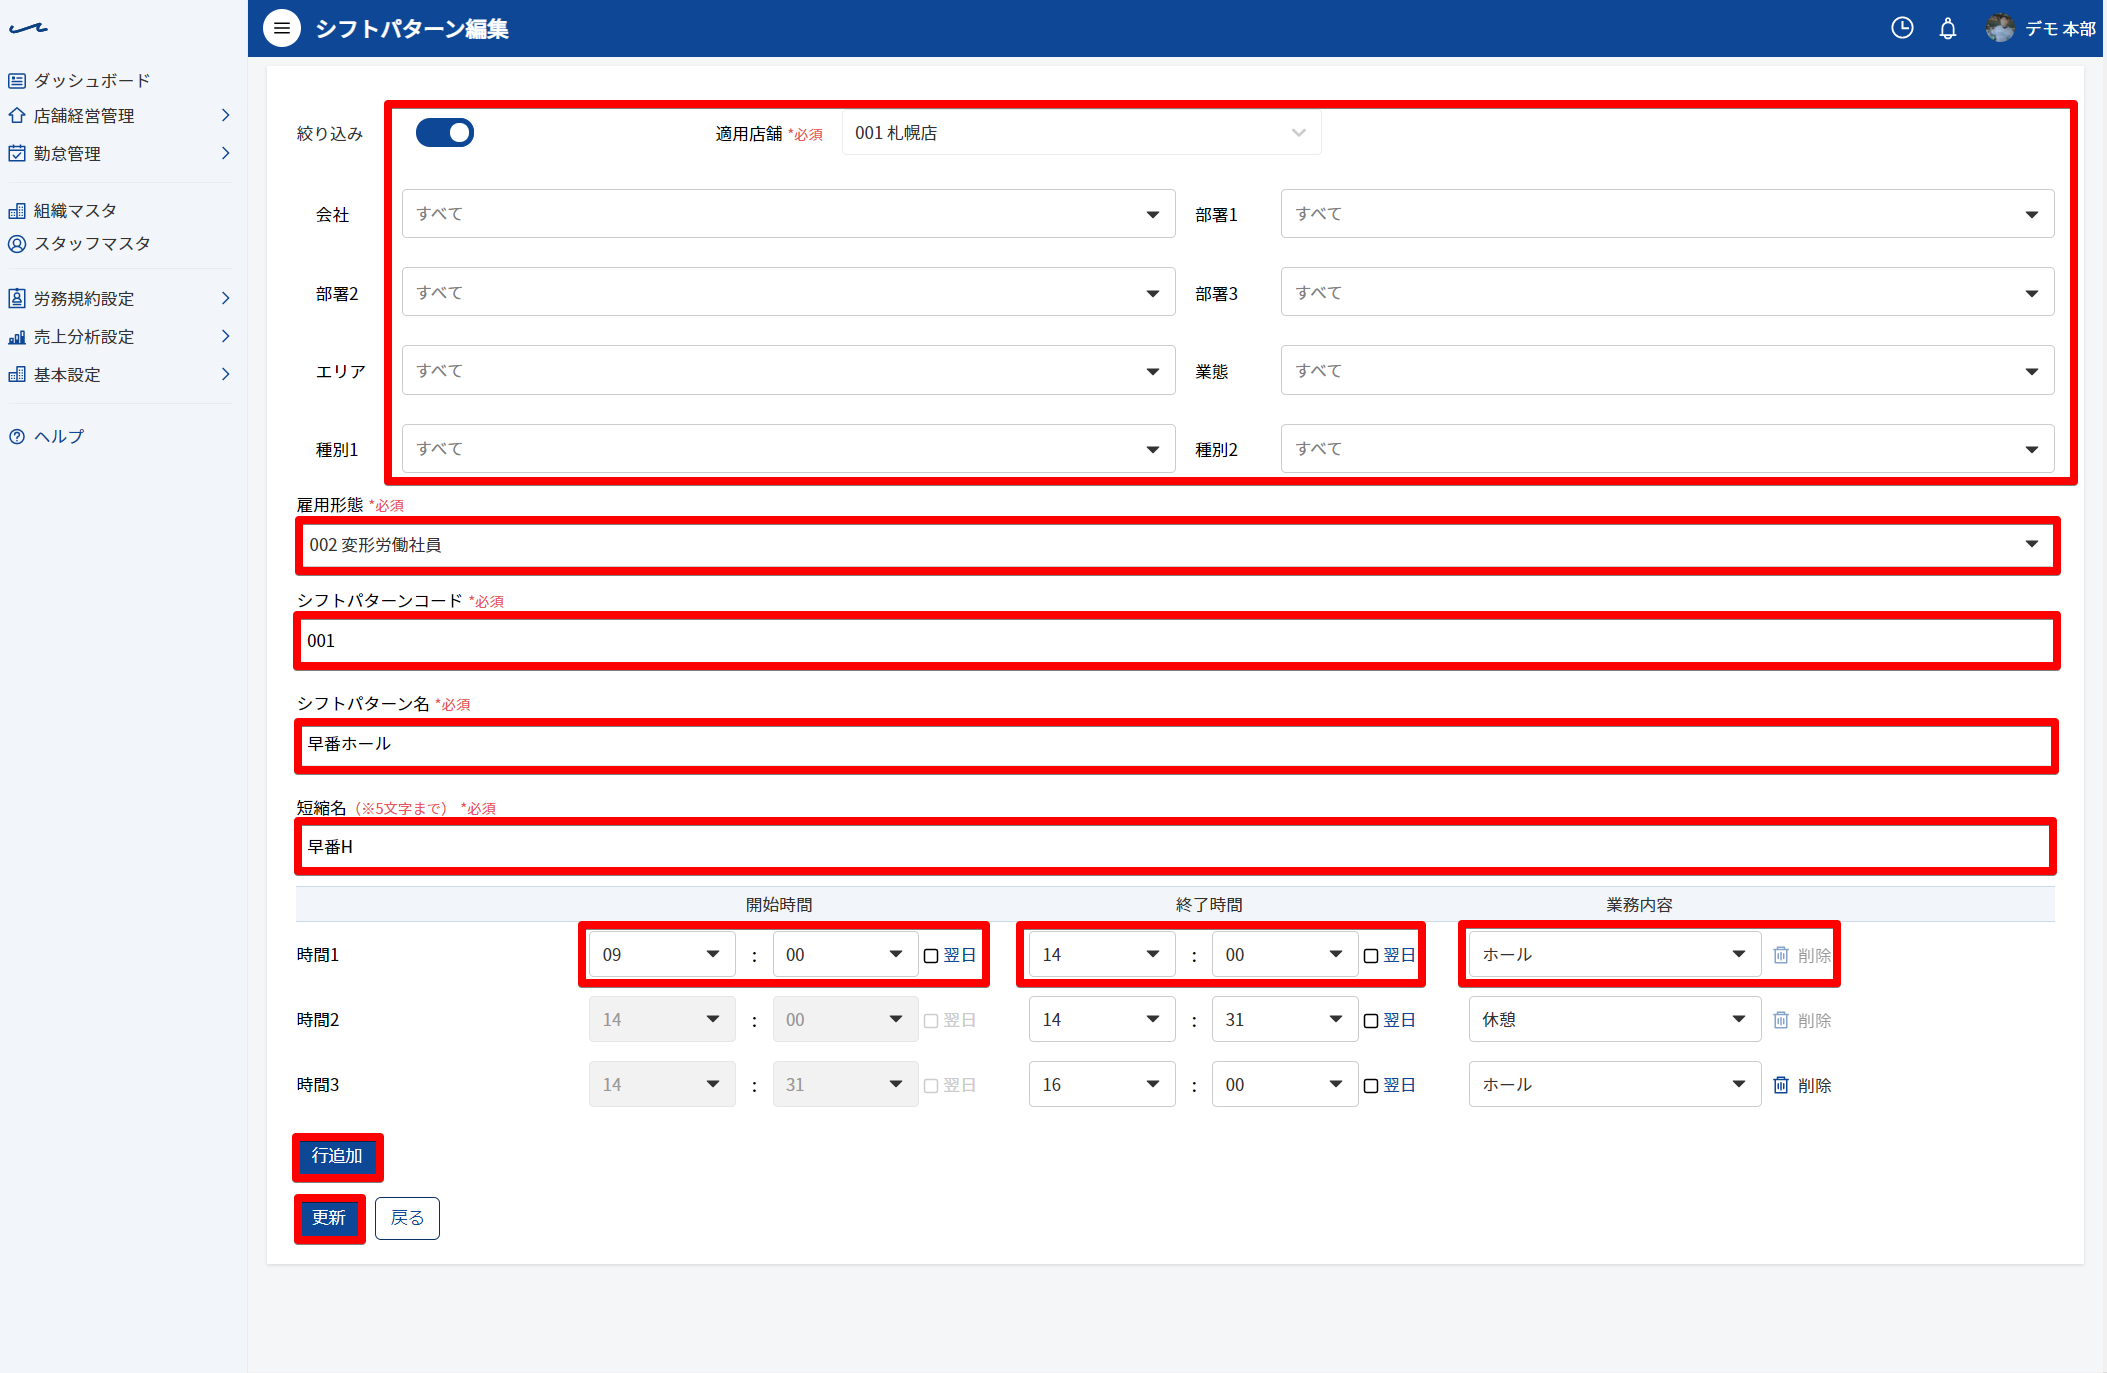Click the app logo in sidebar
The image size is (2107, 1373).
point(28,28)
